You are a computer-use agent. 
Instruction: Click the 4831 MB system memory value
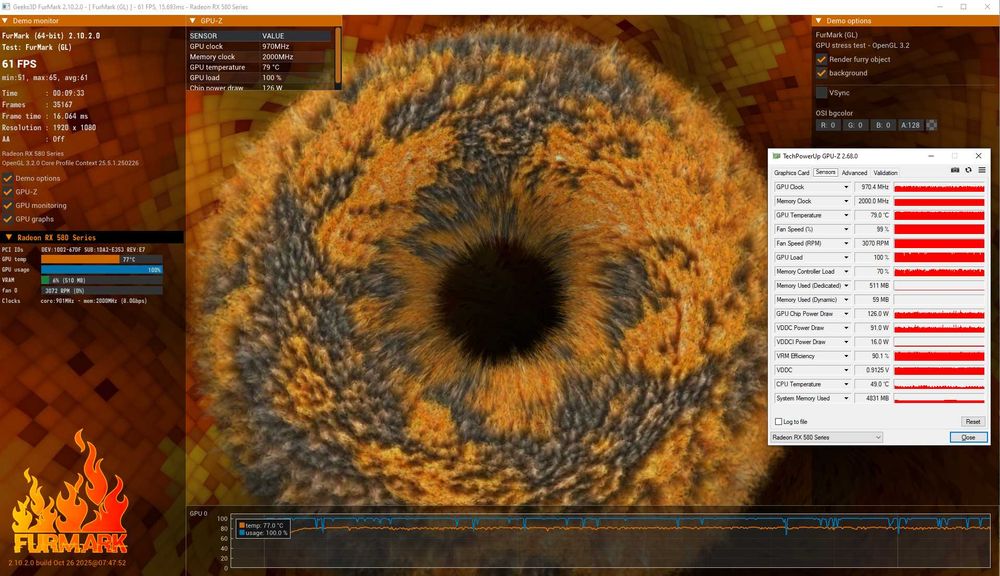click(872, 398)
